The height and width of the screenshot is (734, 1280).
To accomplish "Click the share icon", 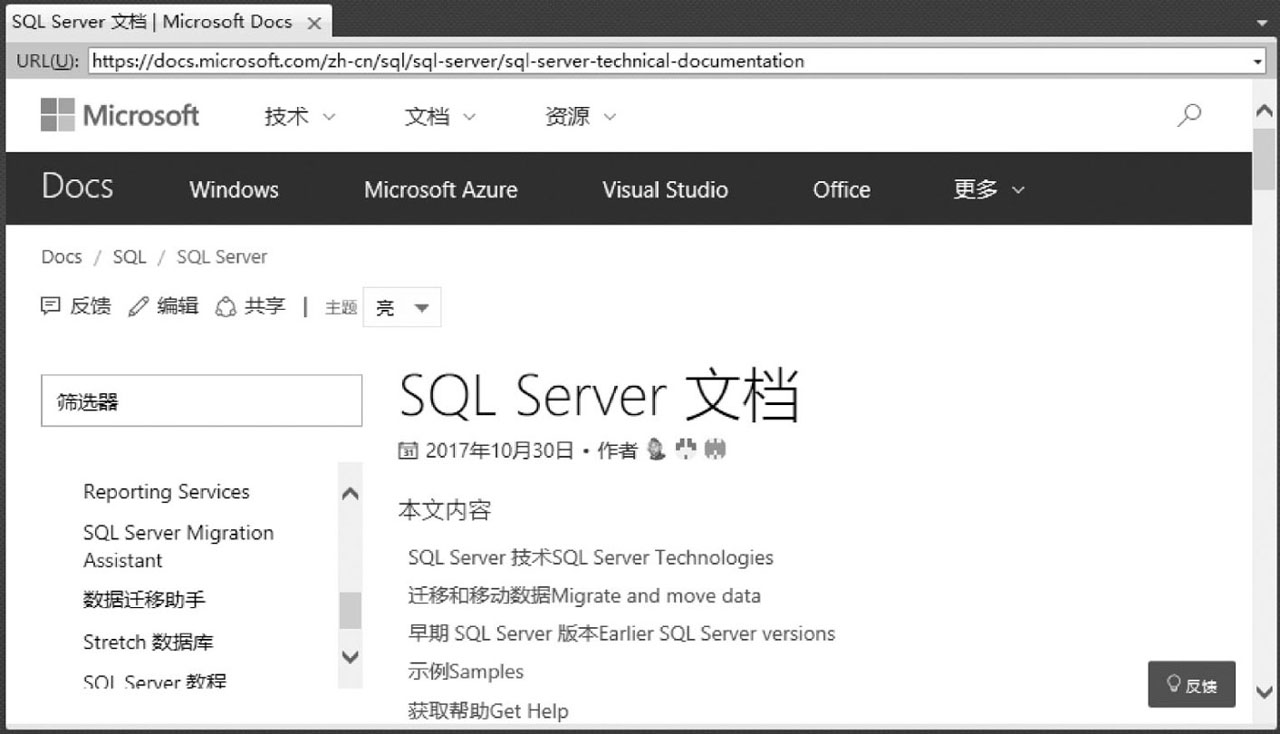I will pos(227,306).
